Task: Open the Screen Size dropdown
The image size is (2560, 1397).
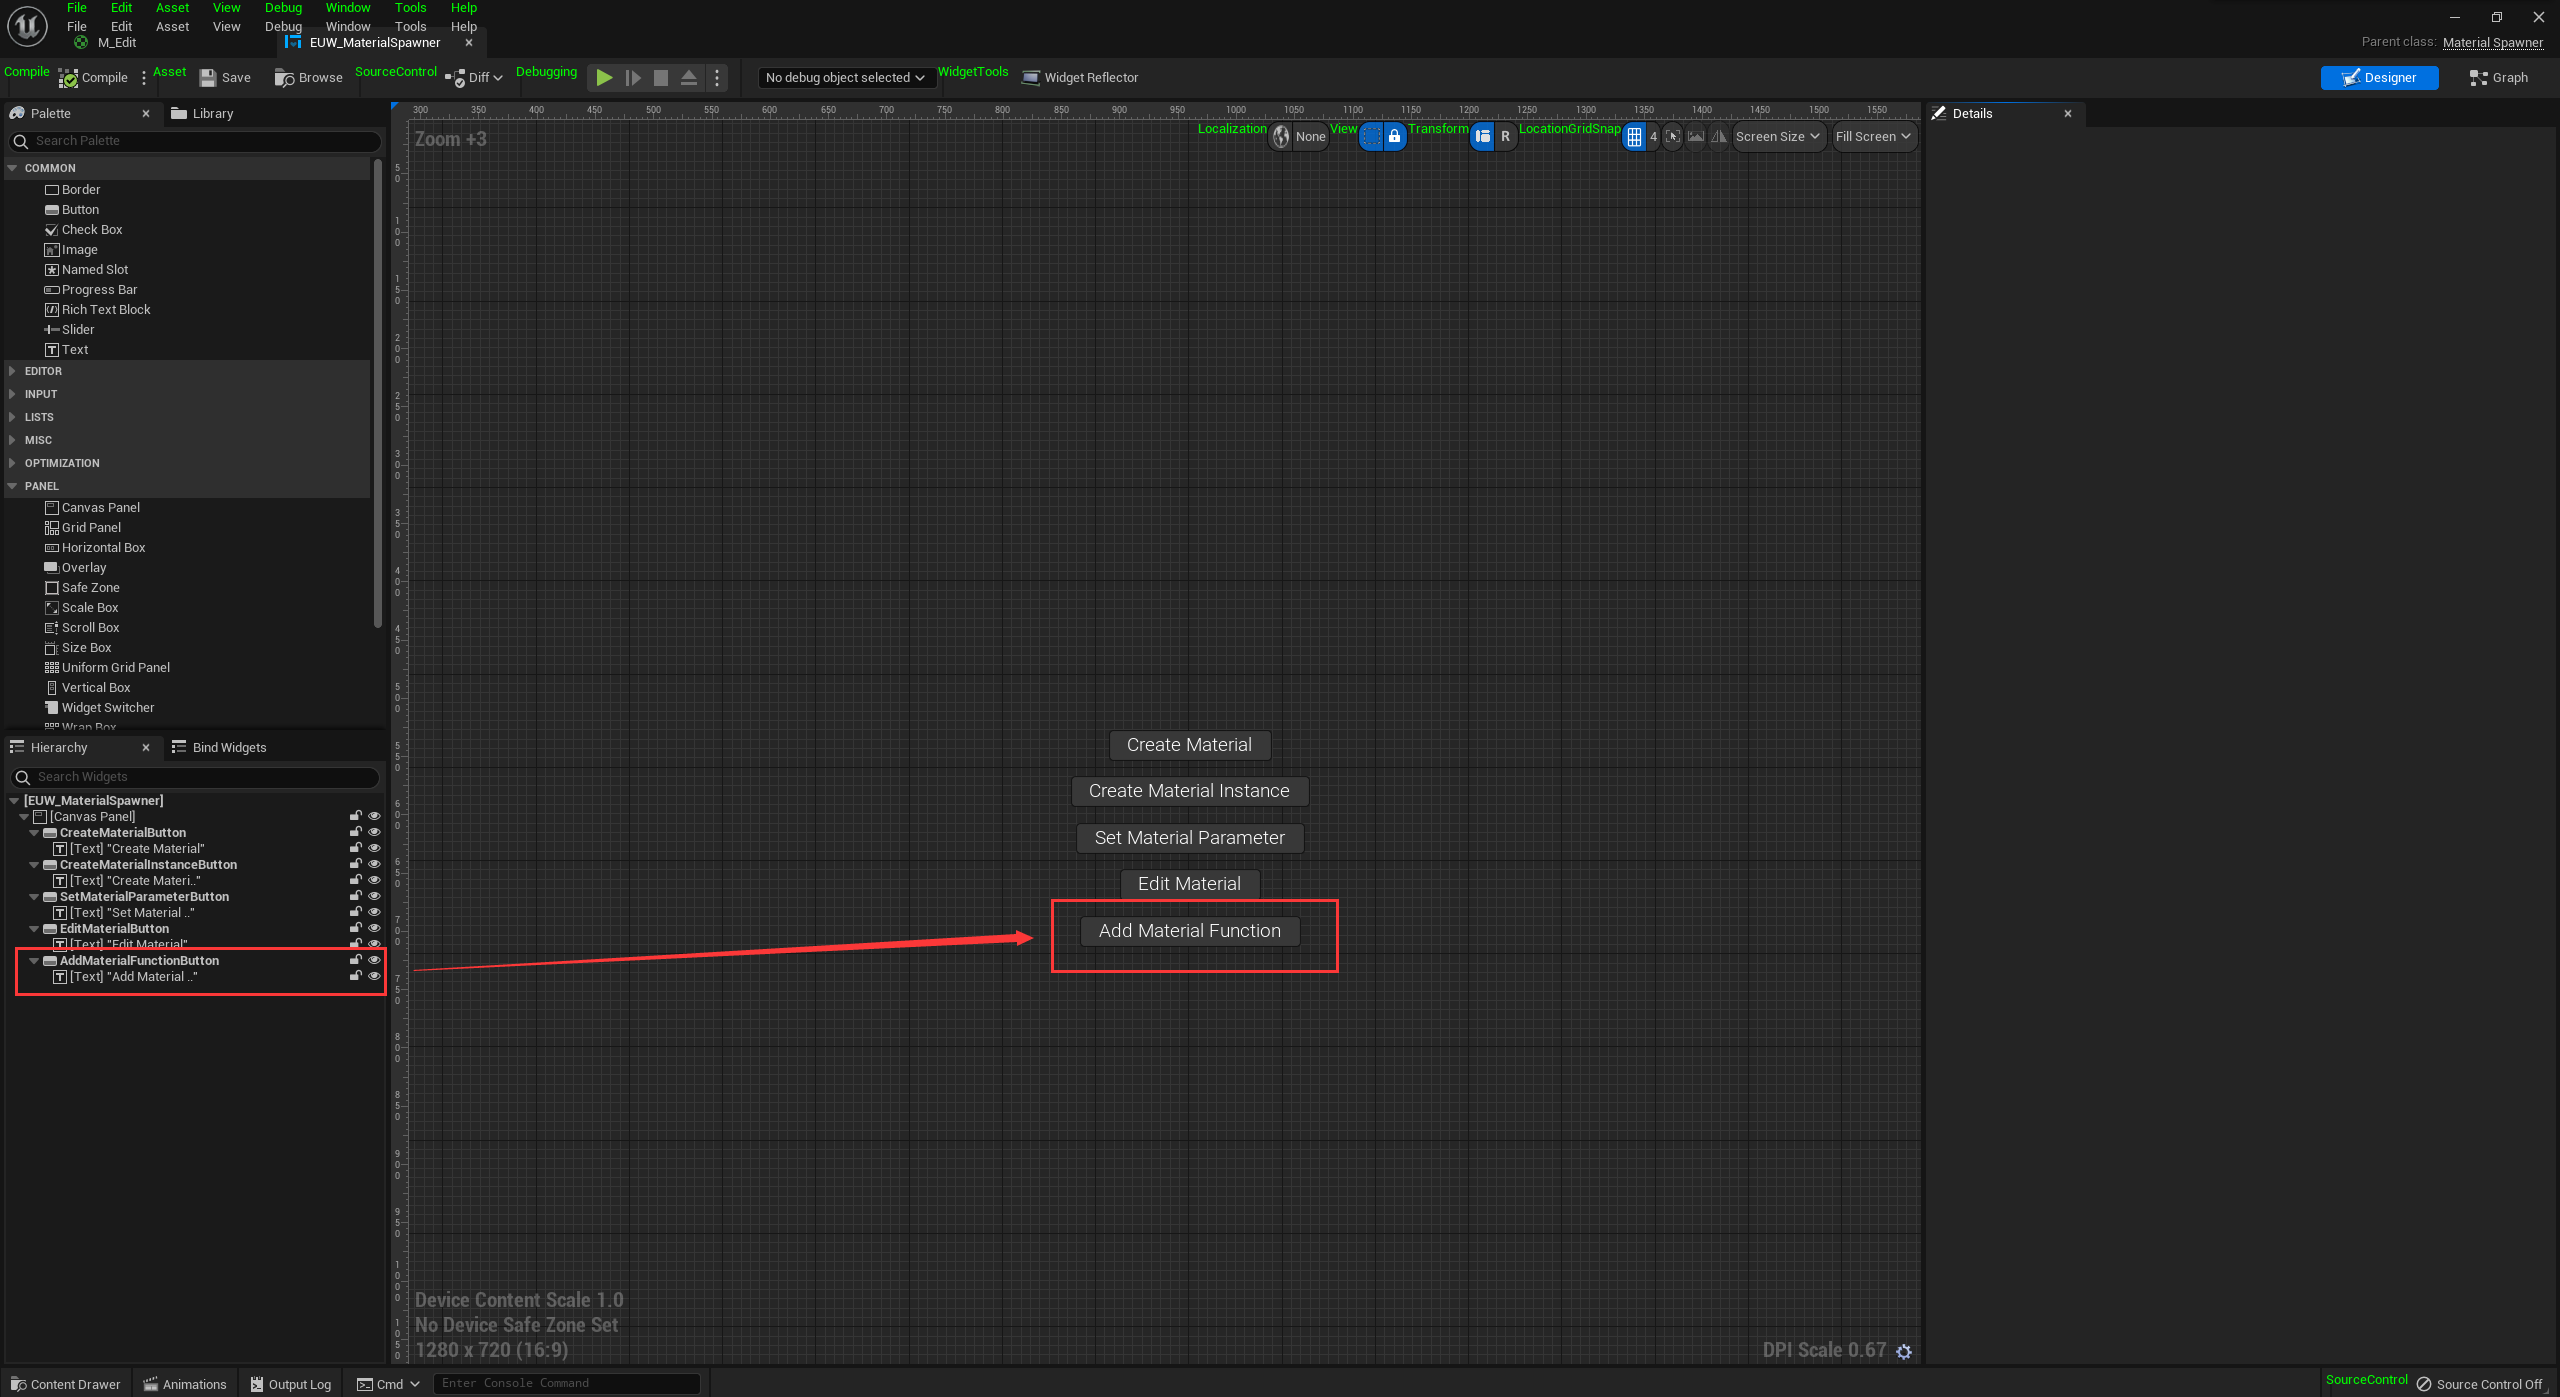Action: coord(1777,137)
